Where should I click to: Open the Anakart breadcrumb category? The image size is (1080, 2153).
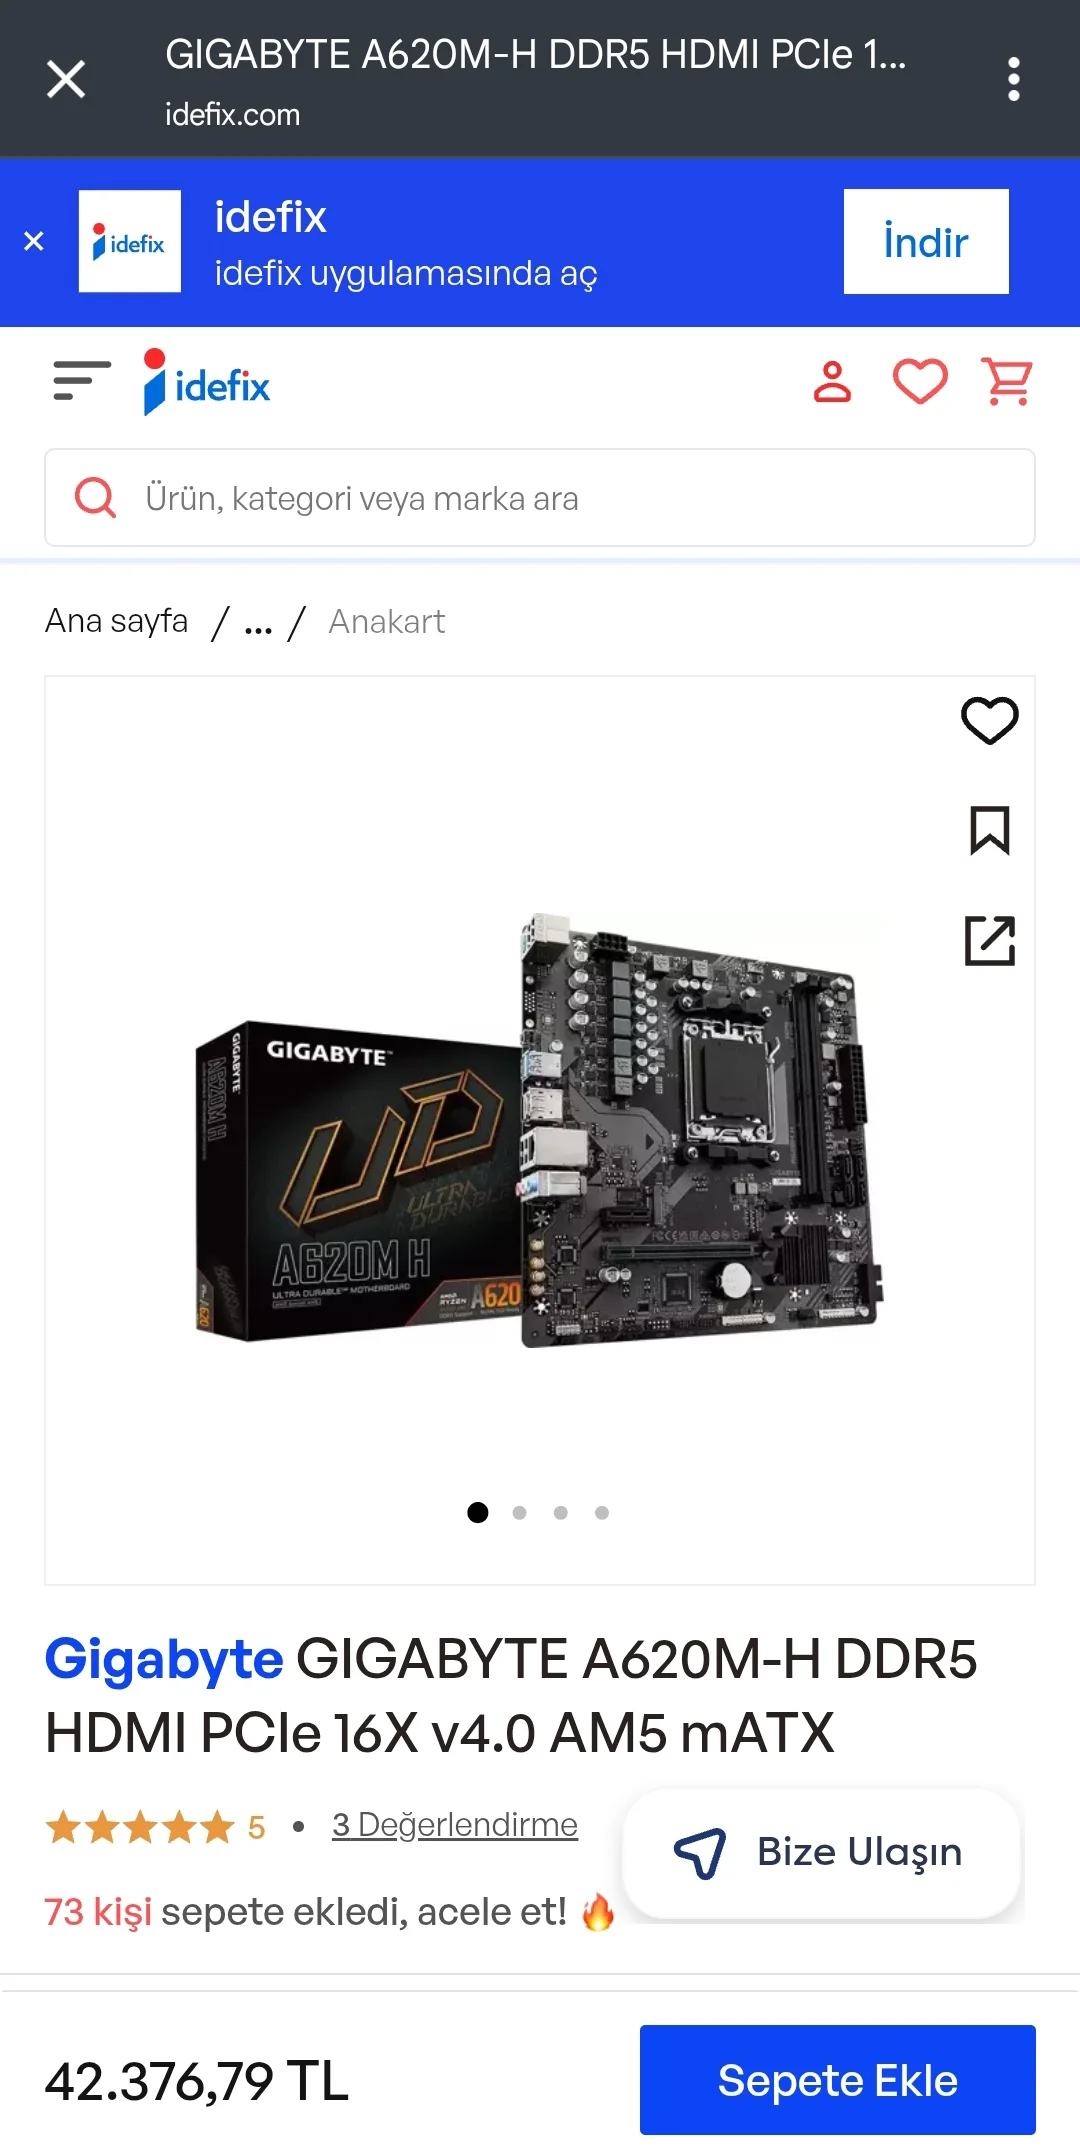387,622
